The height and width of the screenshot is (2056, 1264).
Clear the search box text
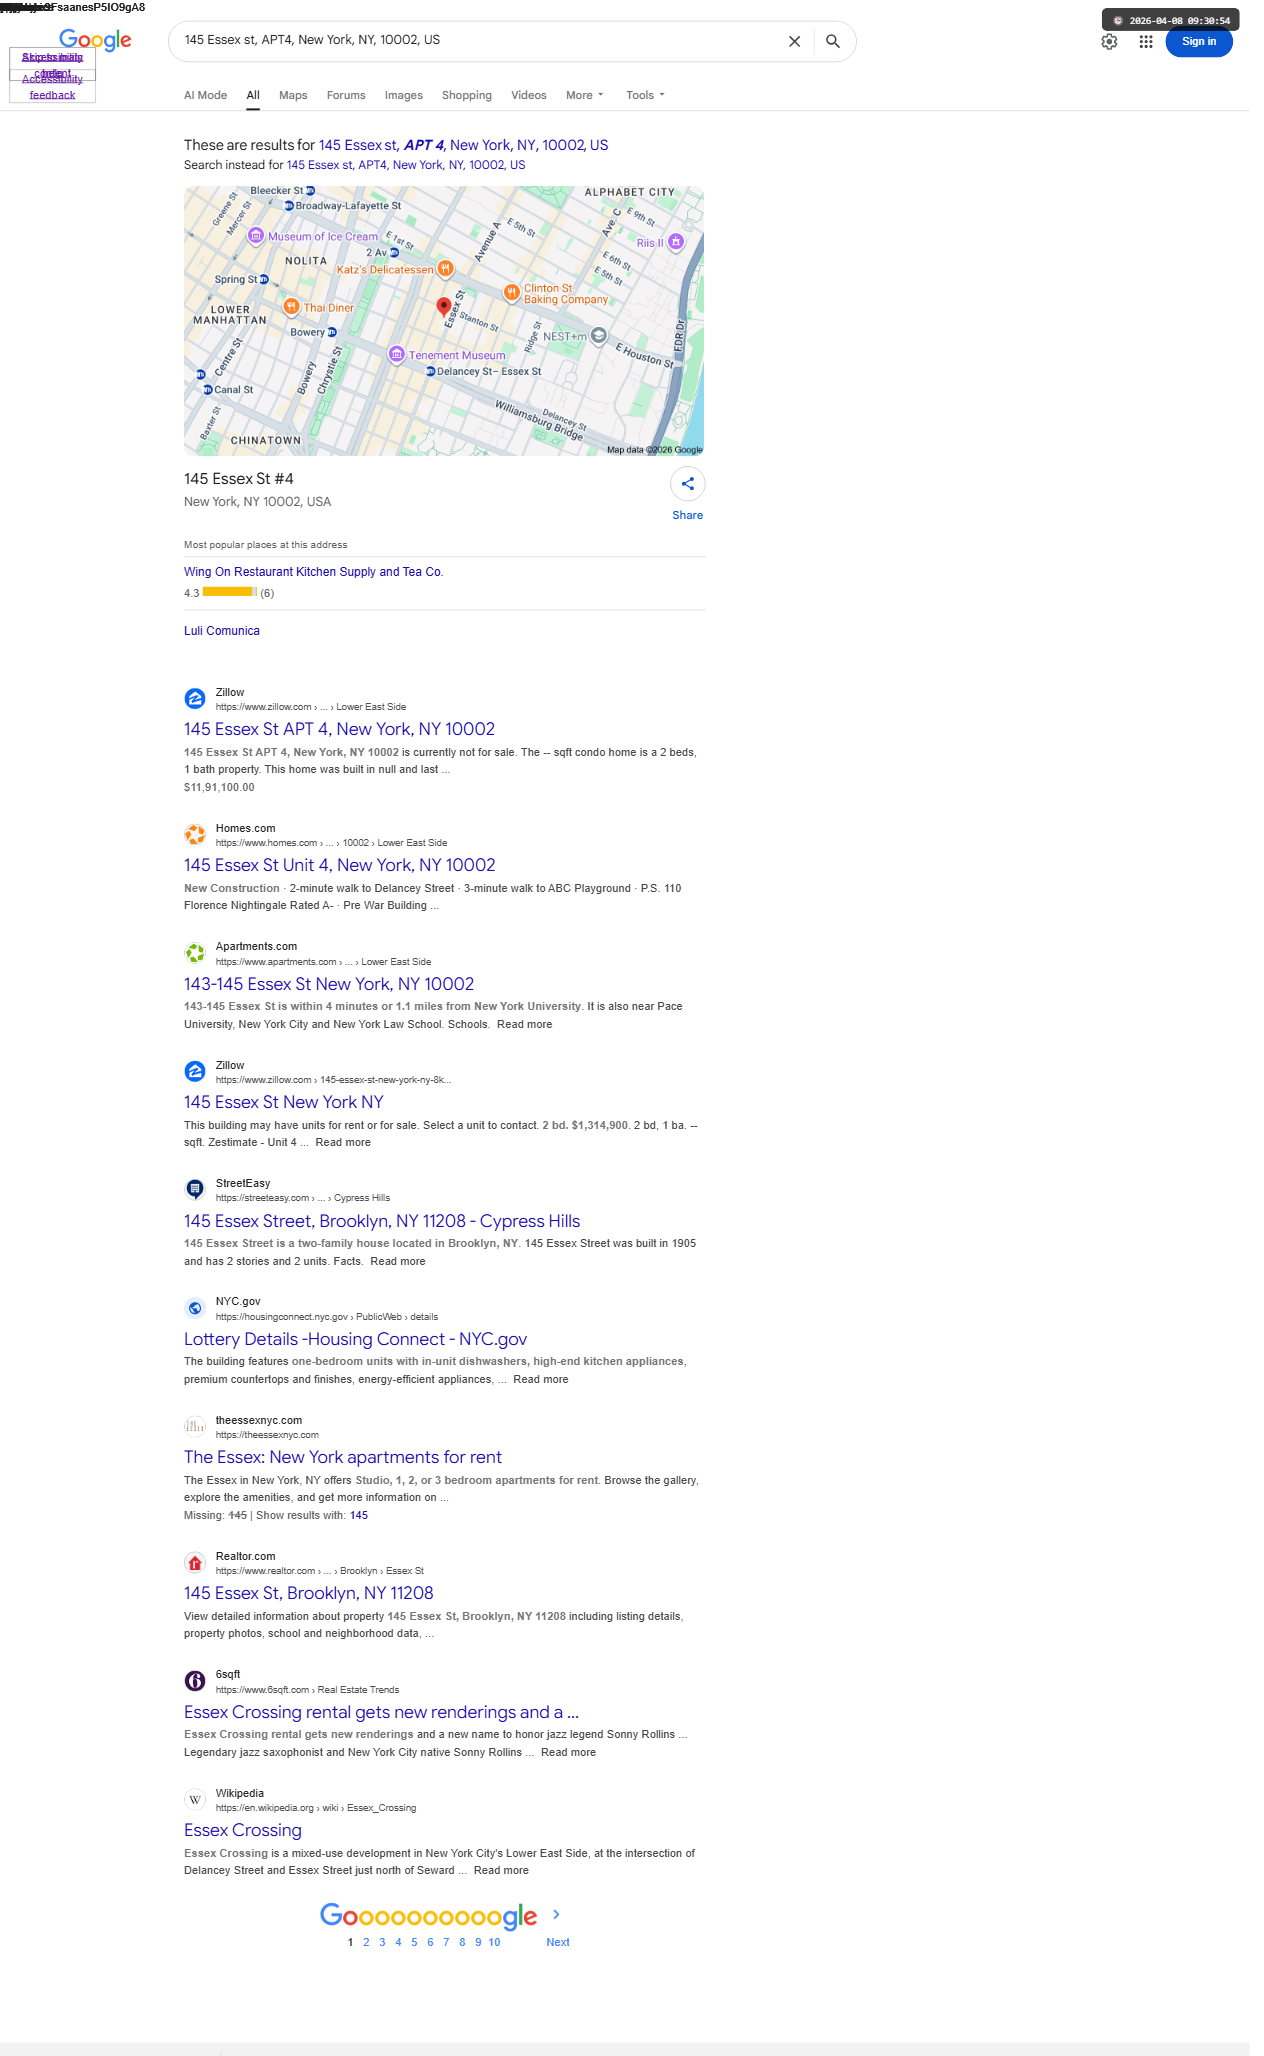794,41
